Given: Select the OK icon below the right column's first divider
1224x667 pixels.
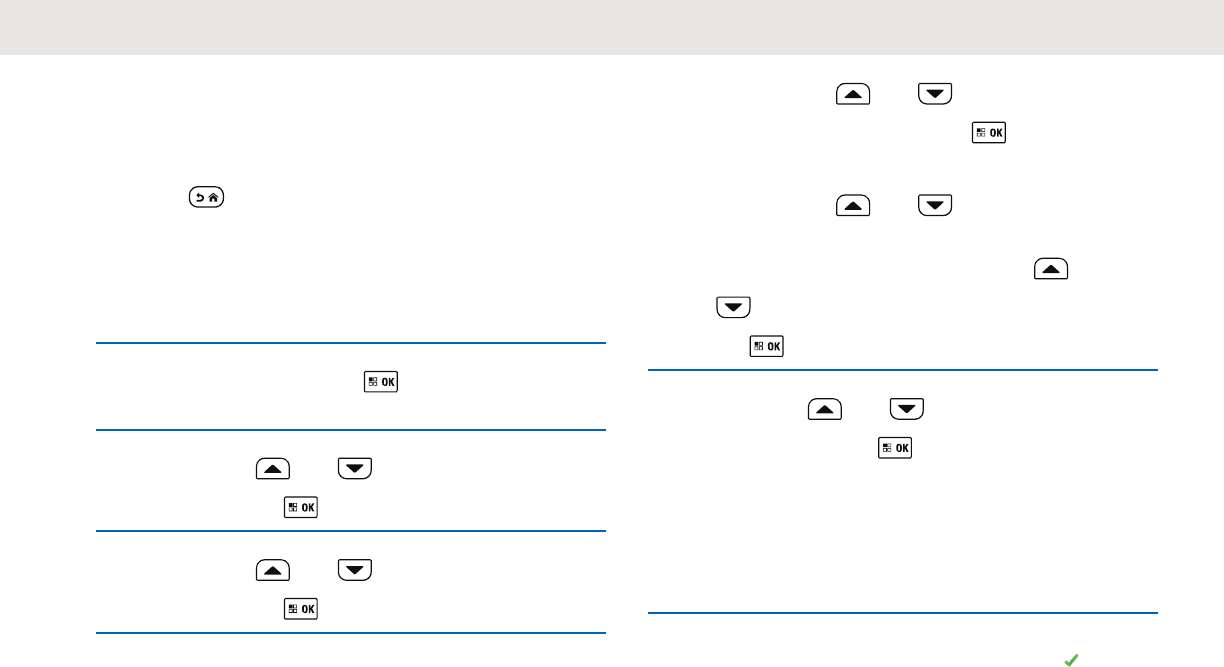Looking at the screenshot, I should [x=895, y=447].
